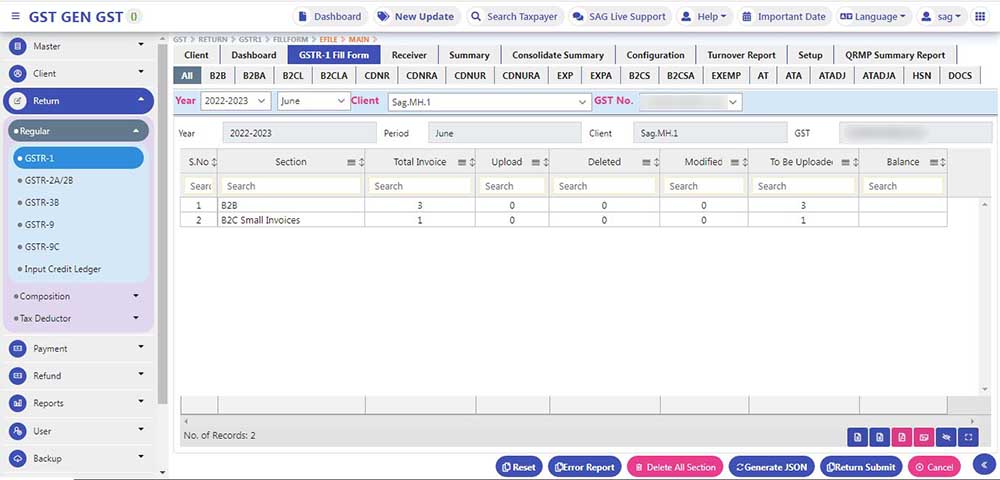Click the Backup sidebar icon

(x=17, y=459)
